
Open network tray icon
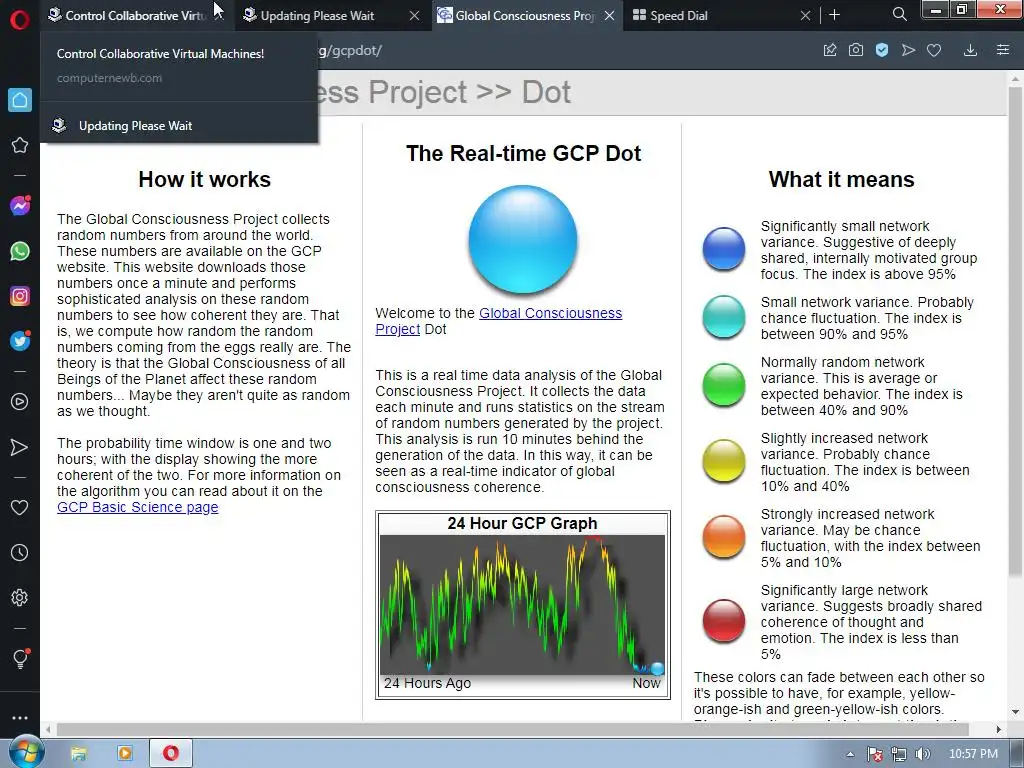click(899, 754)
